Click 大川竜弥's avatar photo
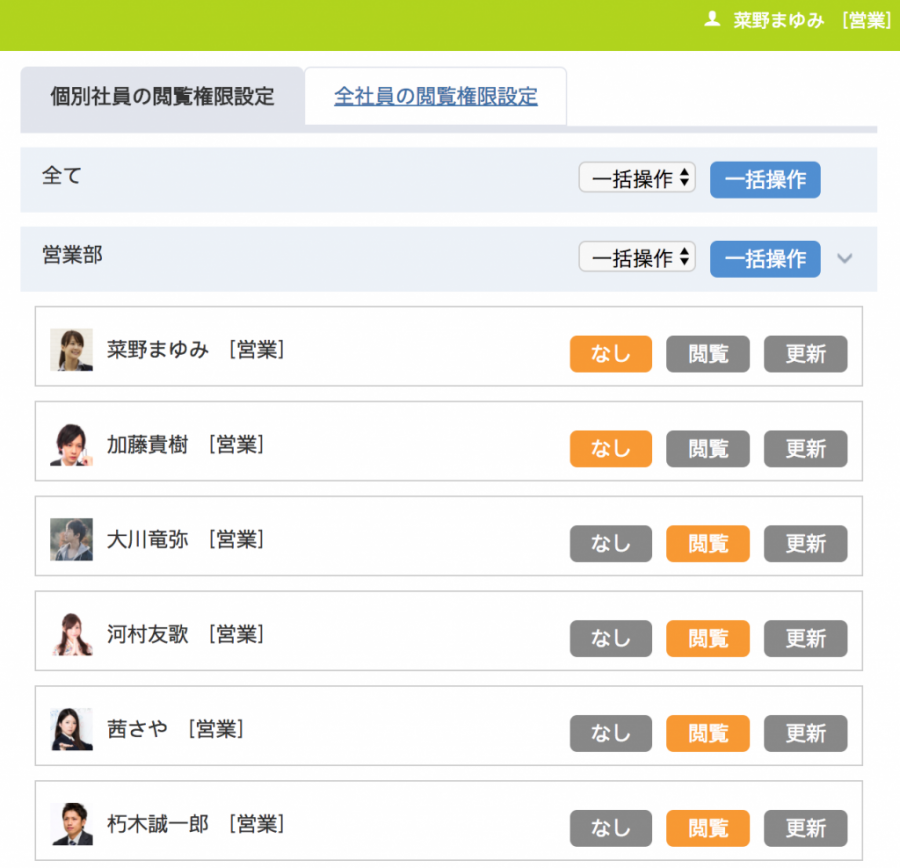 tap(71, 540)
